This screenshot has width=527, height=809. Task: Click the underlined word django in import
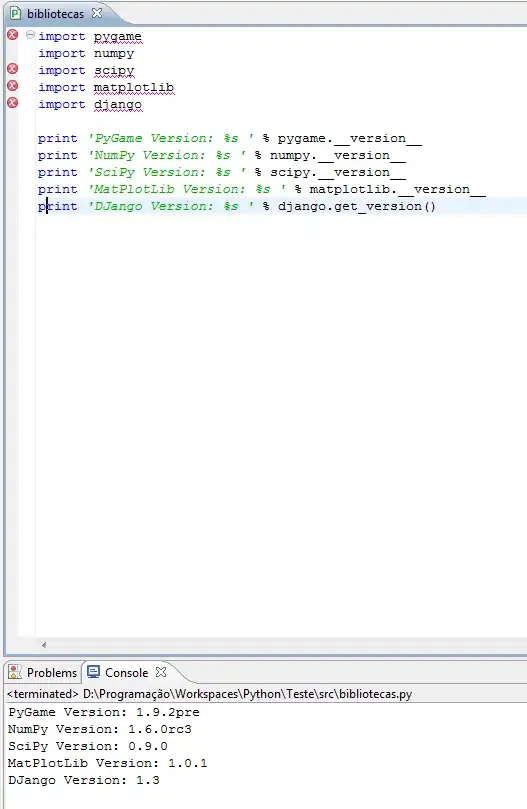118,105
